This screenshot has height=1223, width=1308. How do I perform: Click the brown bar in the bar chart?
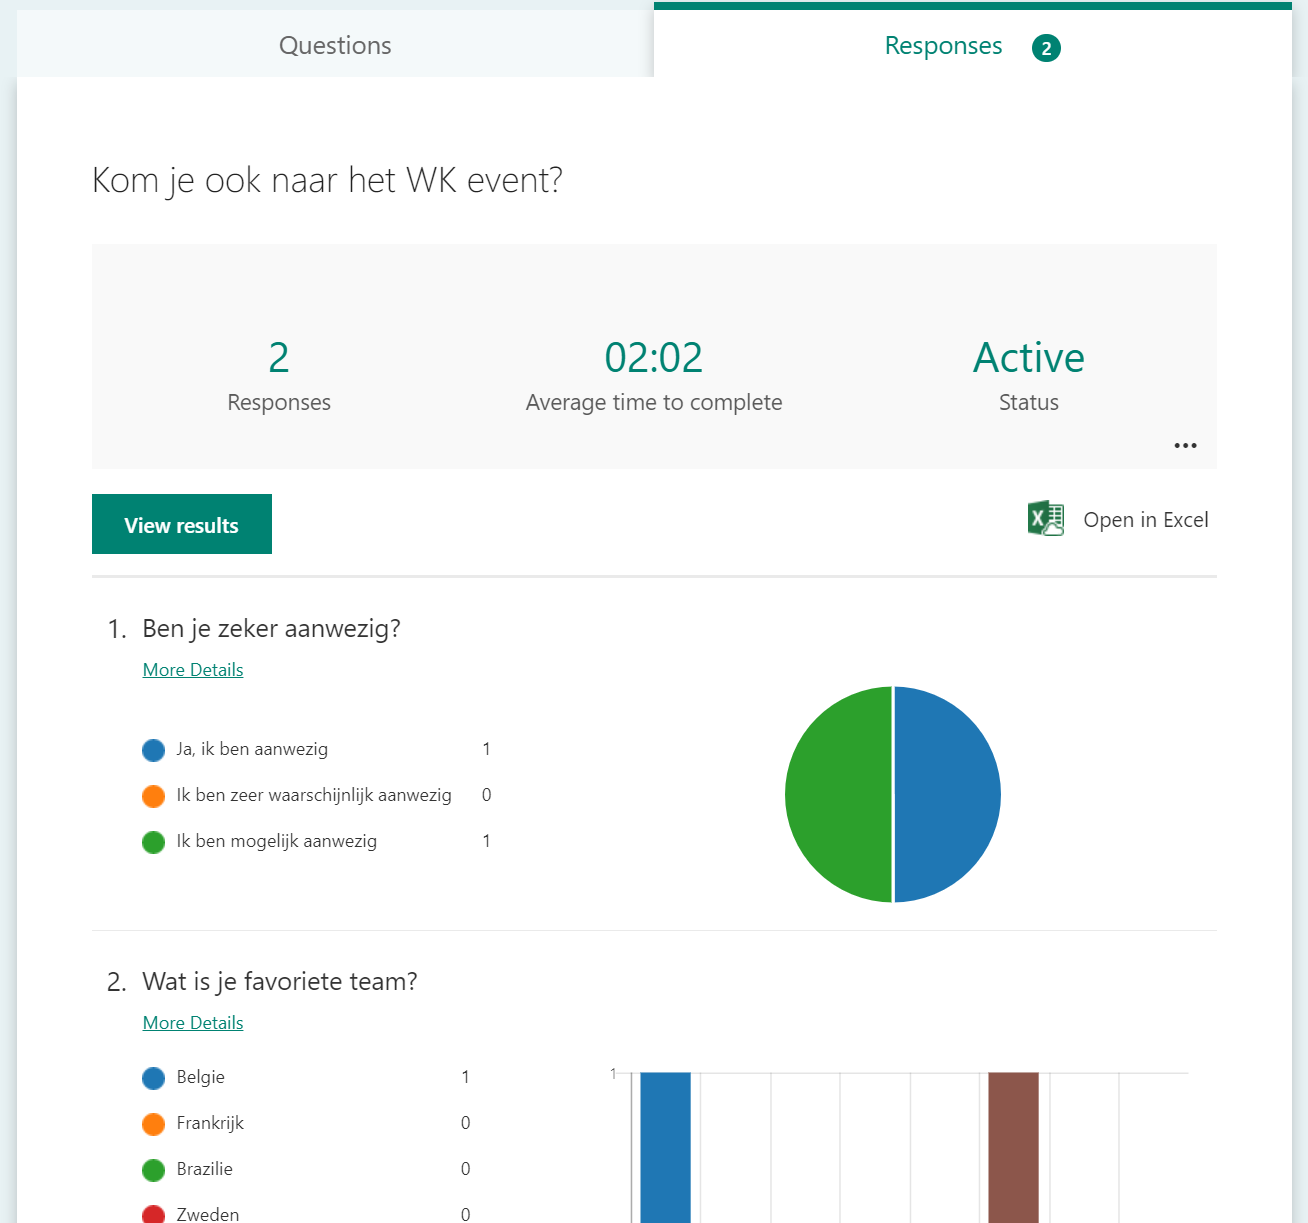click(1013, 1148)
